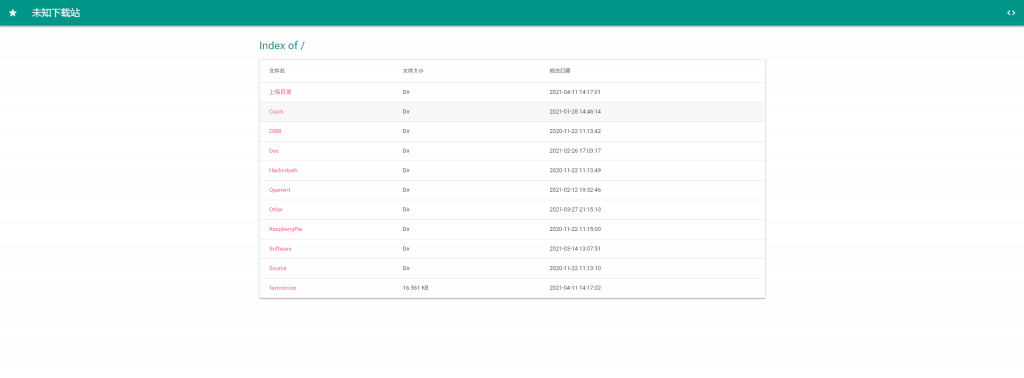
Task: Open the Hackintosh folder
Action: point(283,170)
